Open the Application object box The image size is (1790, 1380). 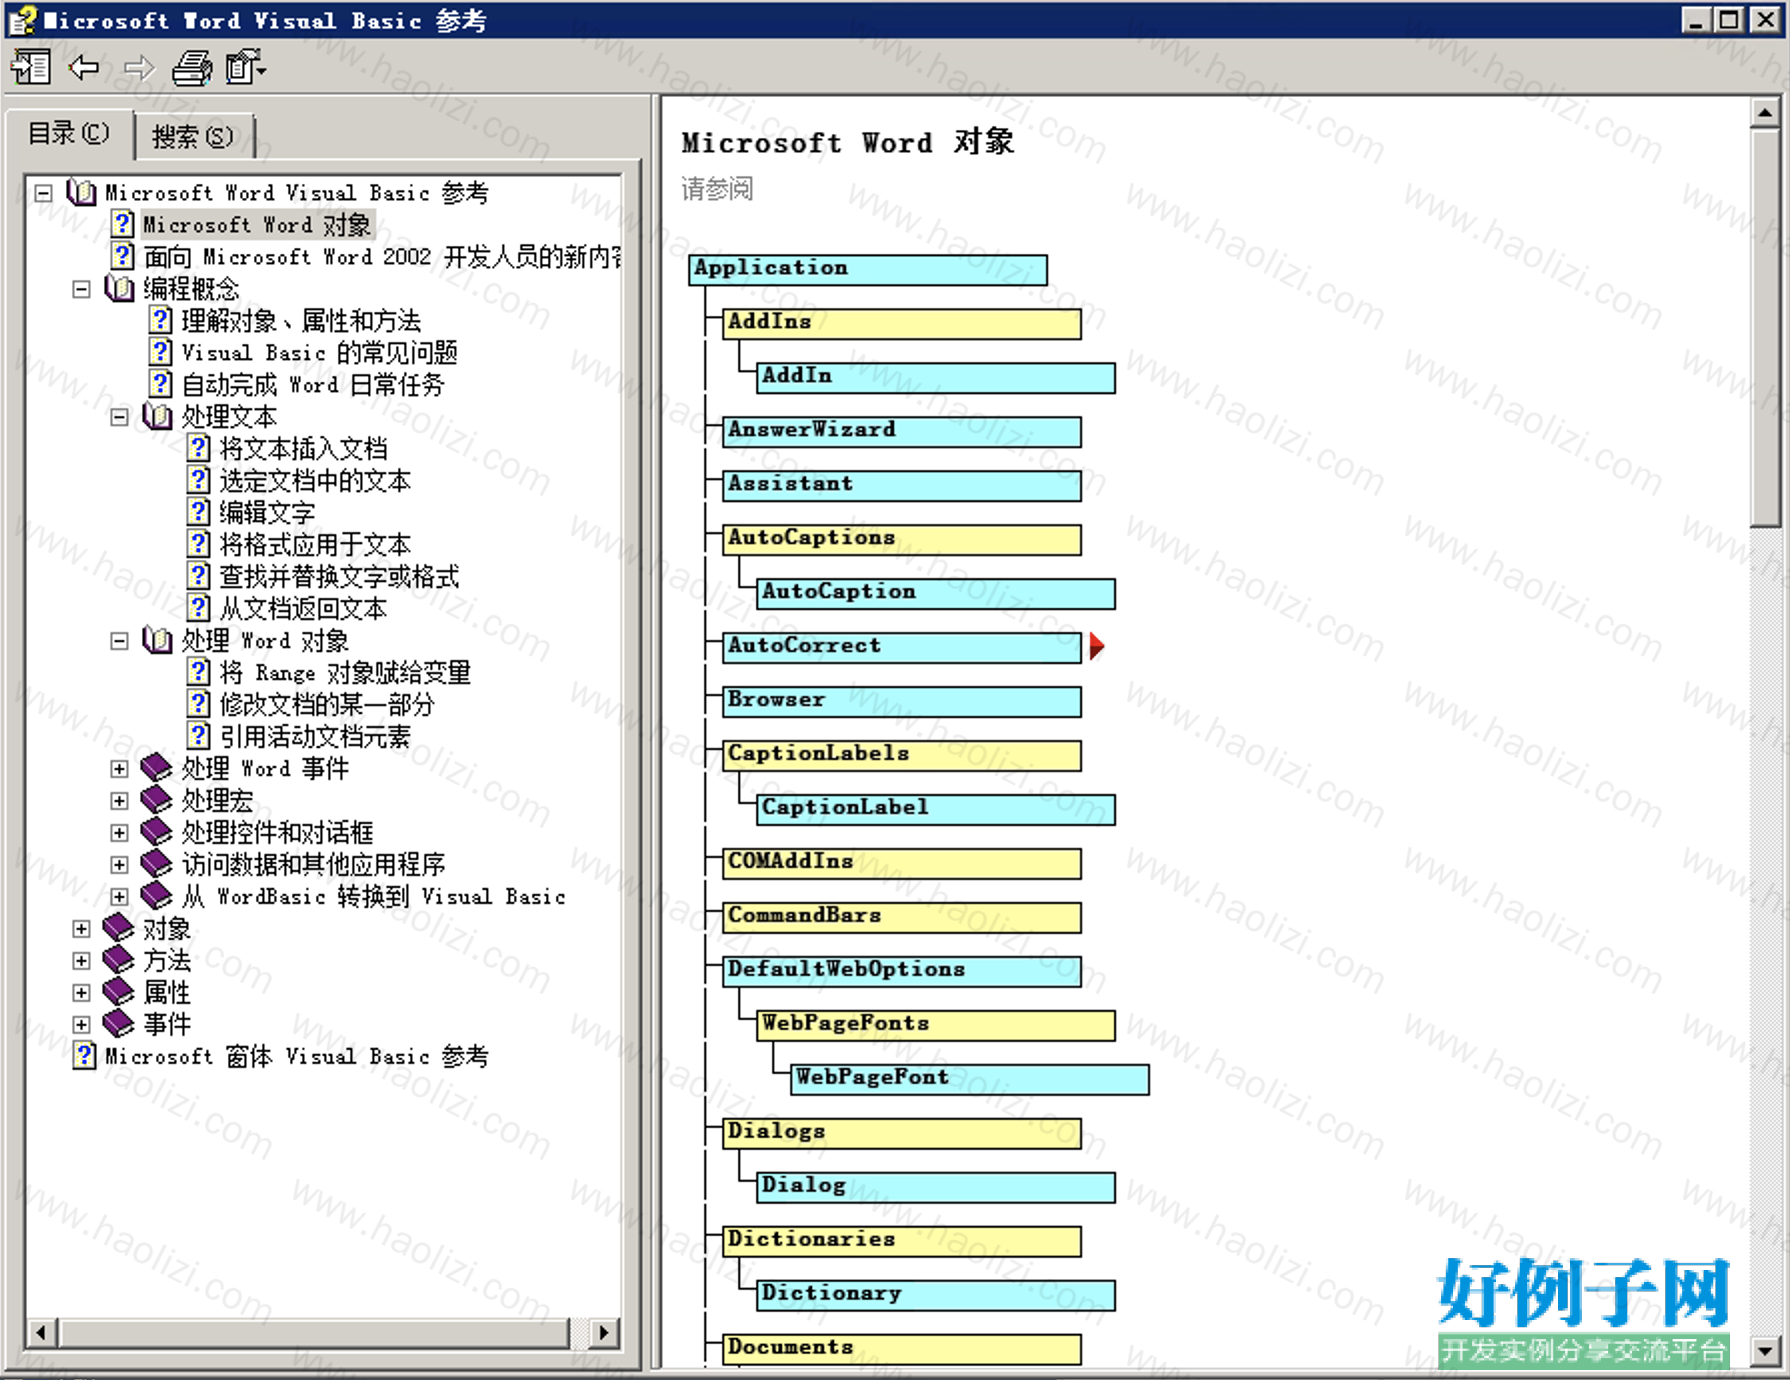click(x=868, y=270)
